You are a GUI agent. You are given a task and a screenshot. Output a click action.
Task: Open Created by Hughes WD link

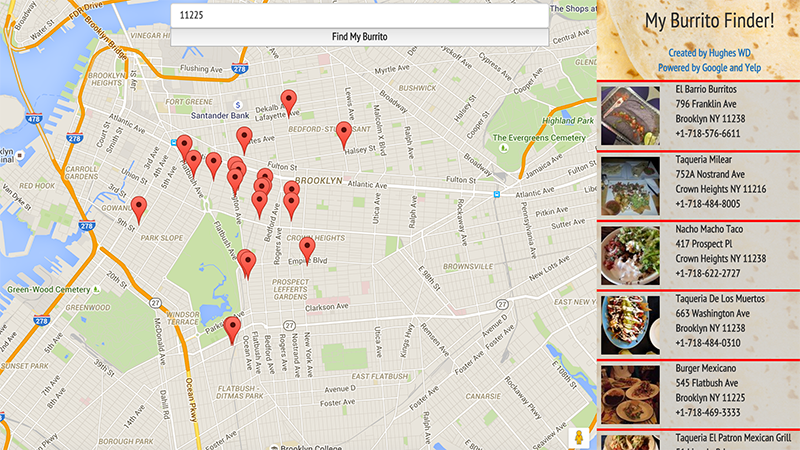click(709, 53)
